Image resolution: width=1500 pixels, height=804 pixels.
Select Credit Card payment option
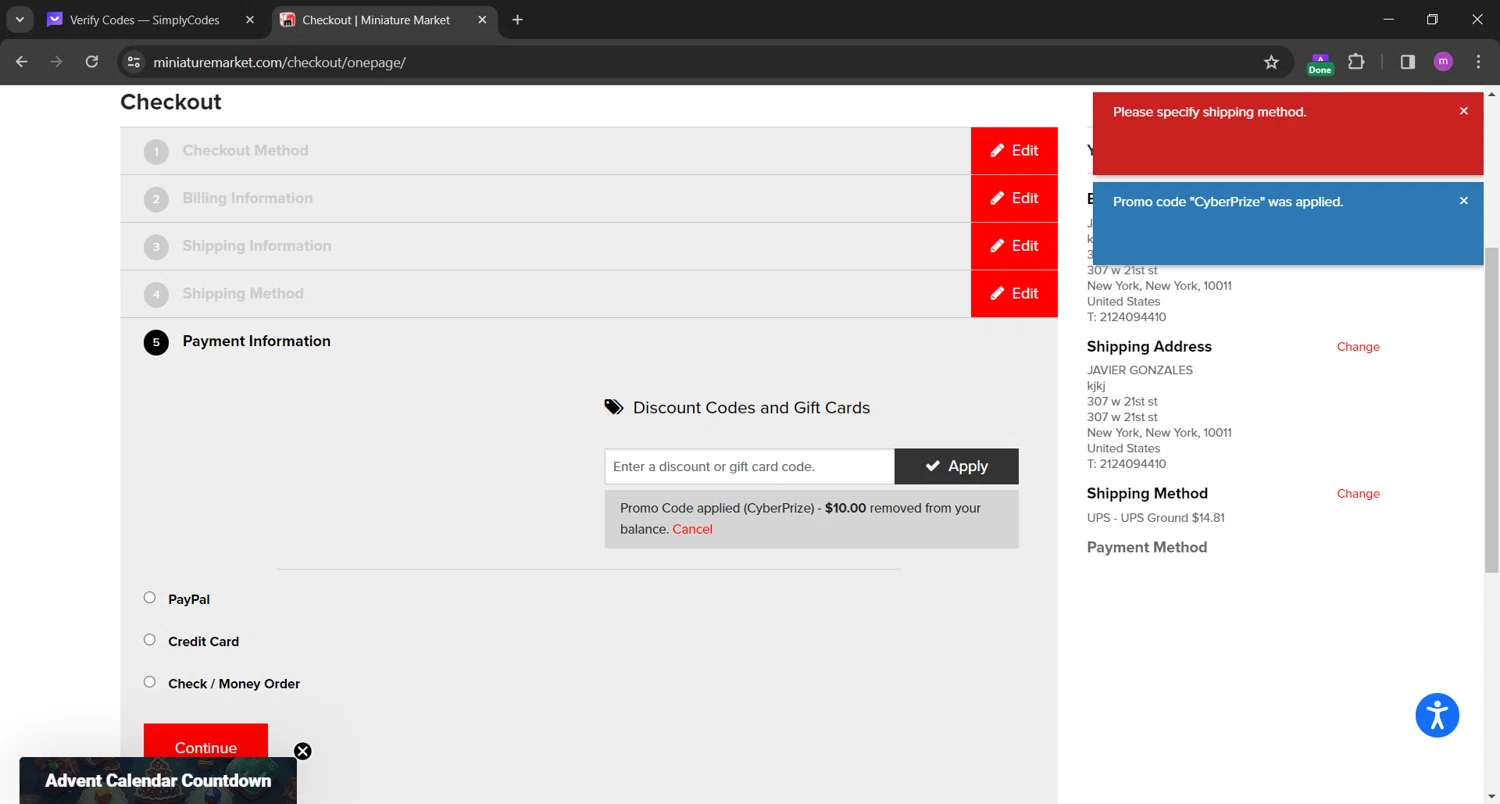[x=149, y=640]
